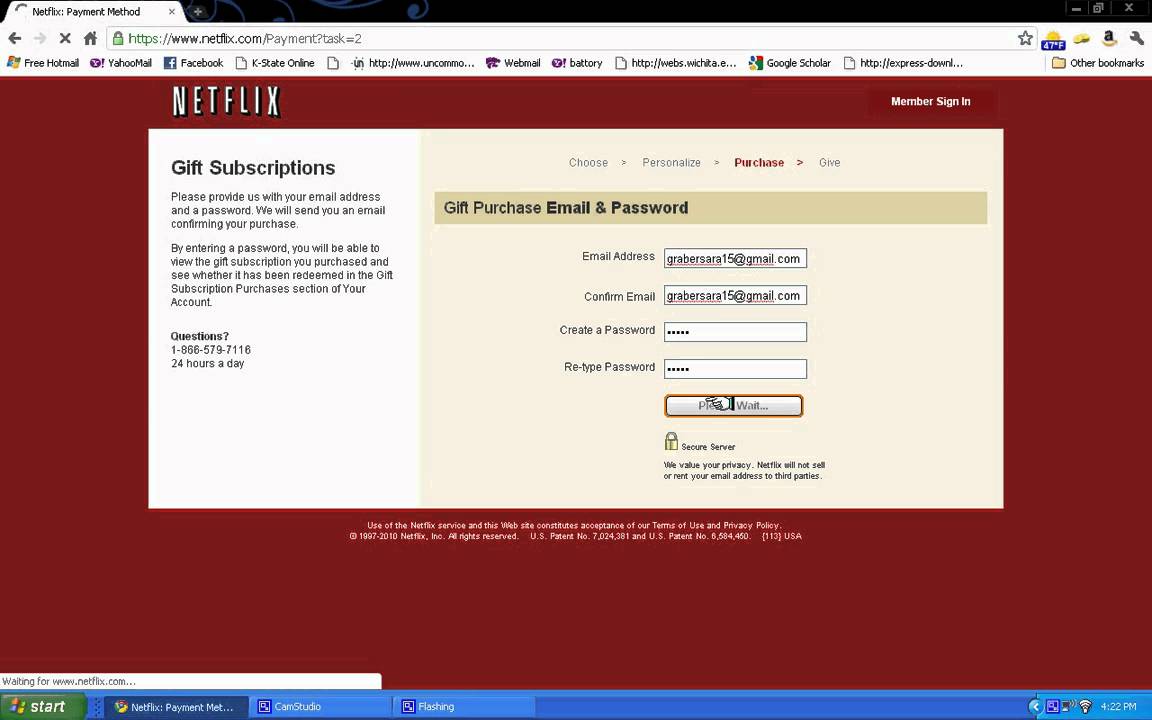
Task: Click Member Sign In button
Action: pos(931,101)
